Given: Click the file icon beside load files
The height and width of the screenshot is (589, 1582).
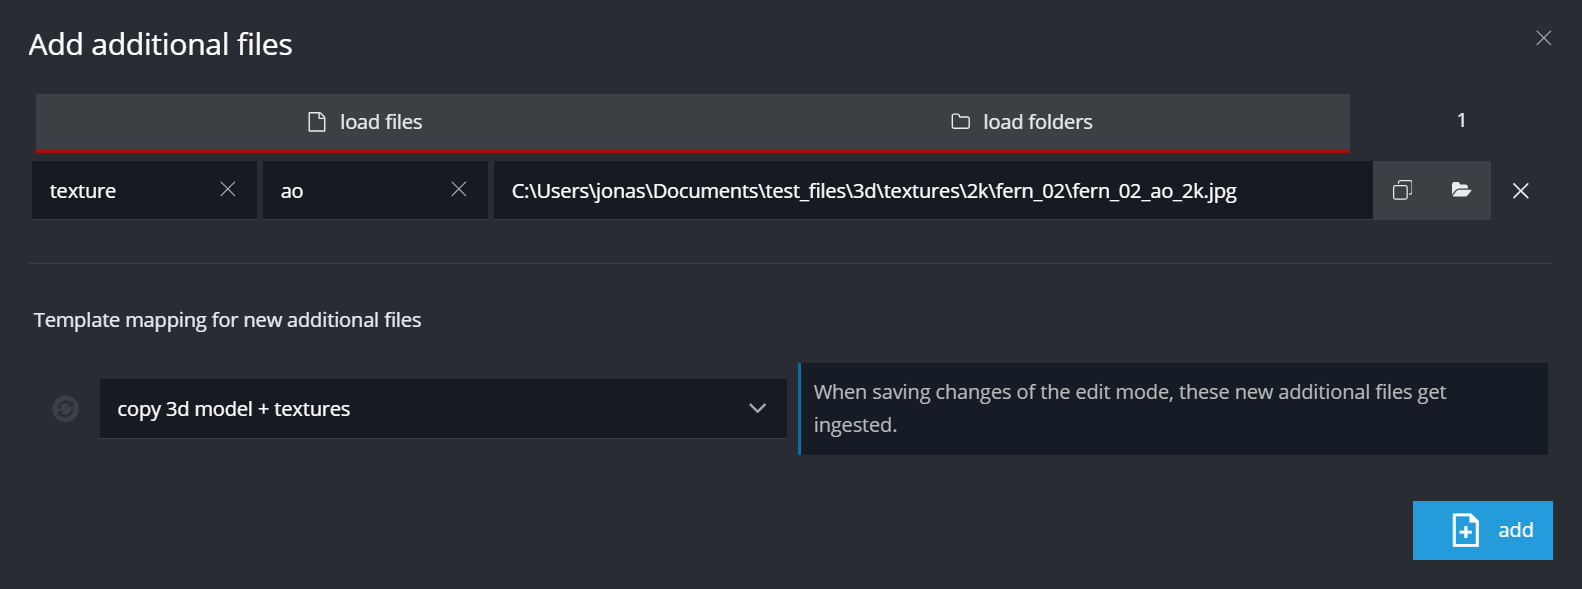Looking at the screenshot, I should click(317, 122).
